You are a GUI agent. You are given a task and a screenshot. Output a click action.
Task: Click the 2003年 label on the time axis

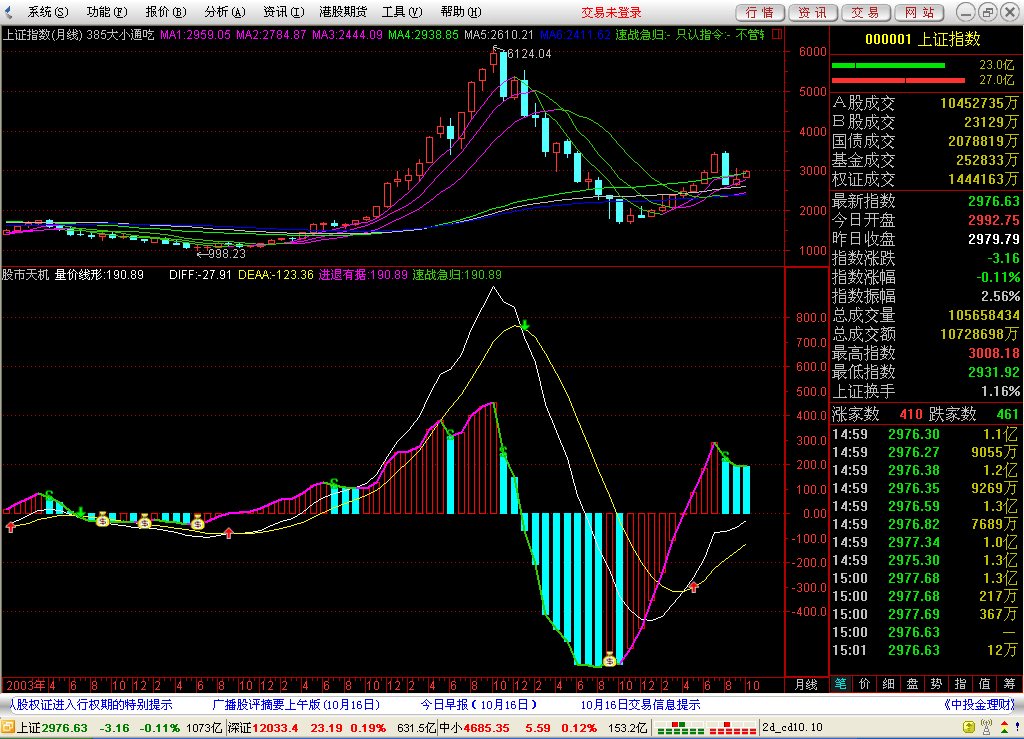(x=25, y=685)
